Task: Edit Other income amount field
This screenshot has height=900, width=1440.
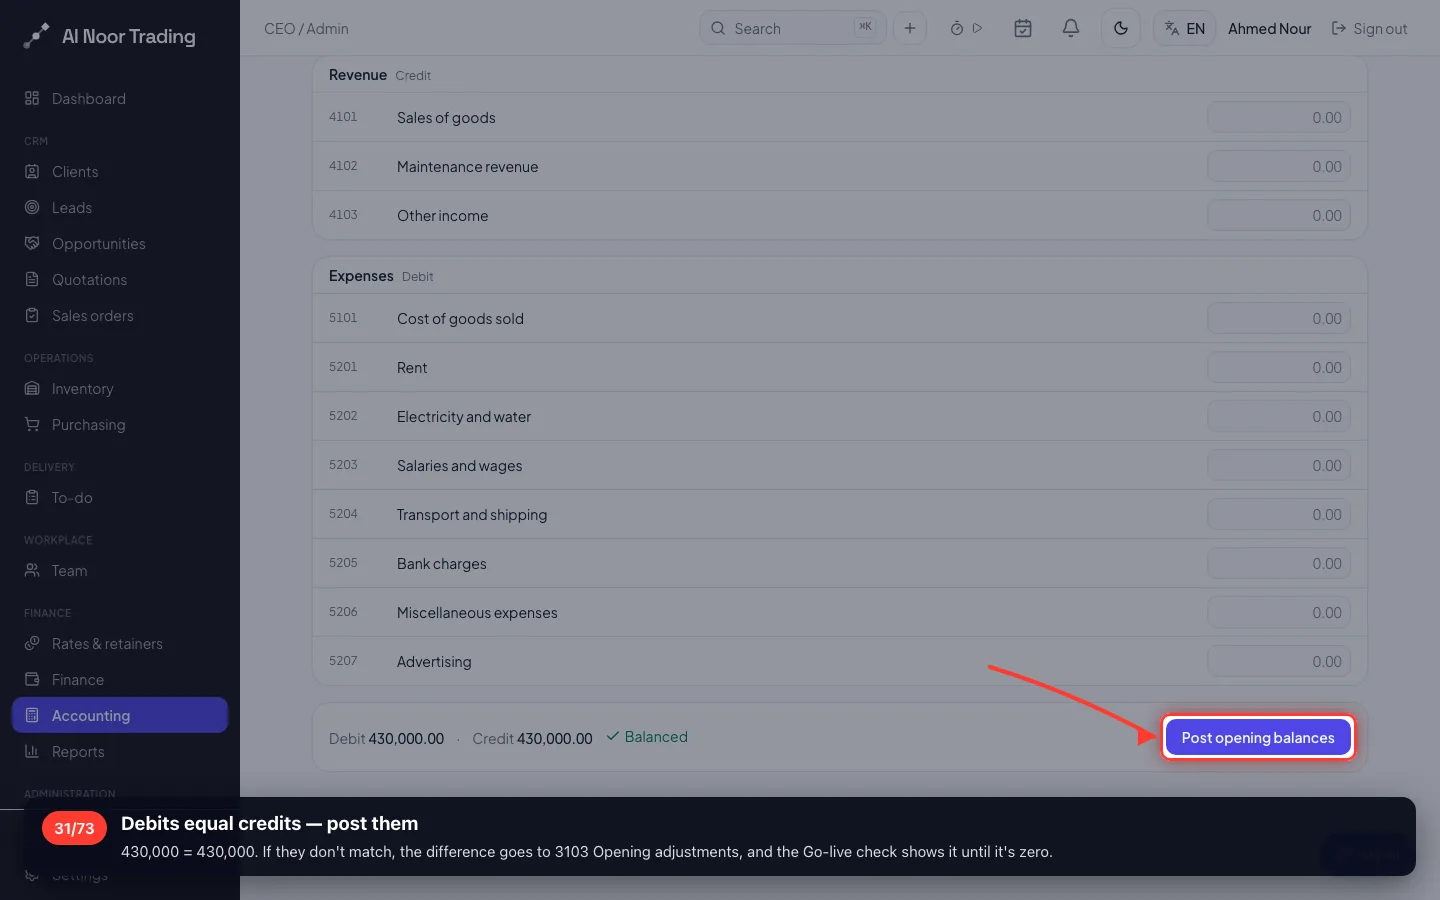Action: coord(1279,215)
